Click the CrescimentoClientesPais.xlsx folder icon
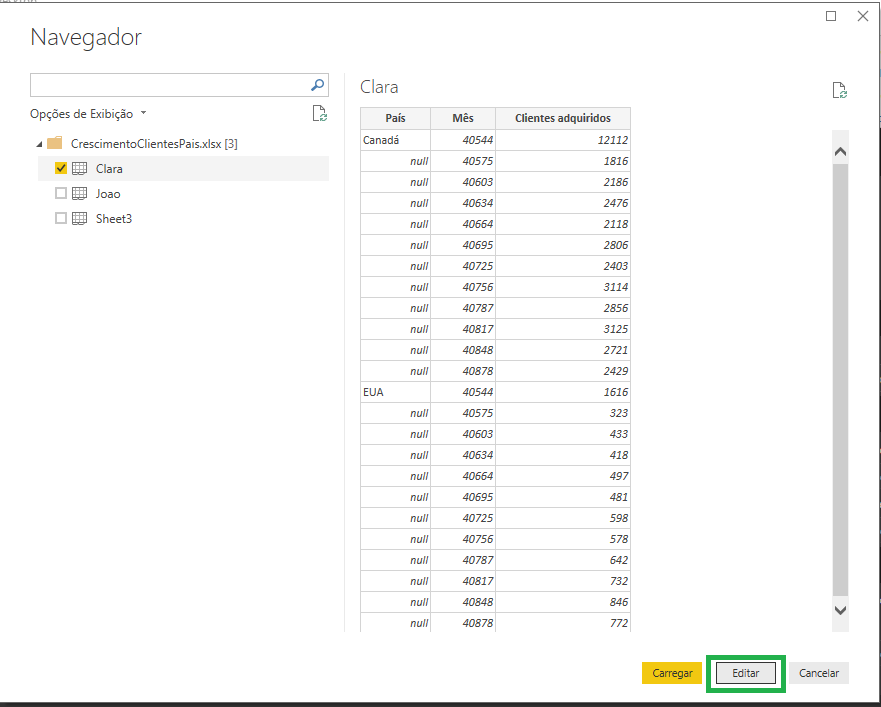The width and height of the screenshot is (881, 707). 55,142
